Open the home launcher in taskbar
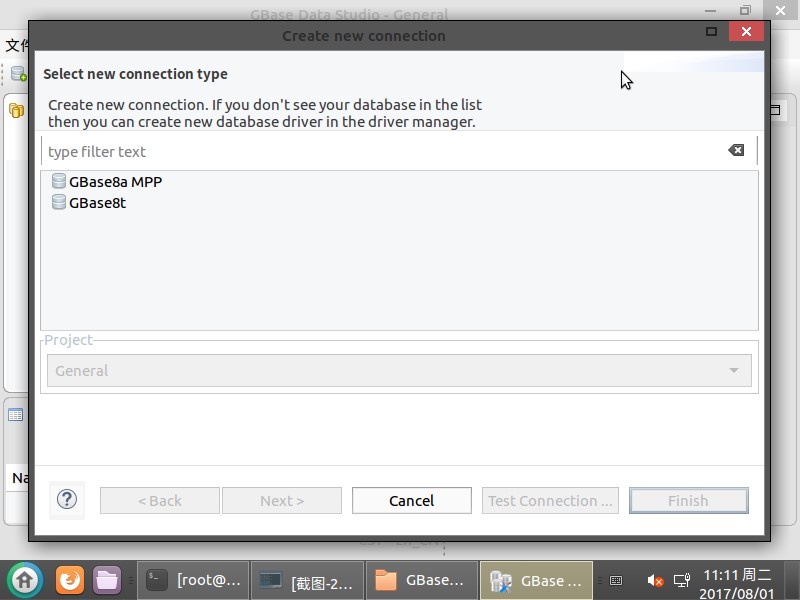This screenshot has height=600, width=800. click(24, 580)
